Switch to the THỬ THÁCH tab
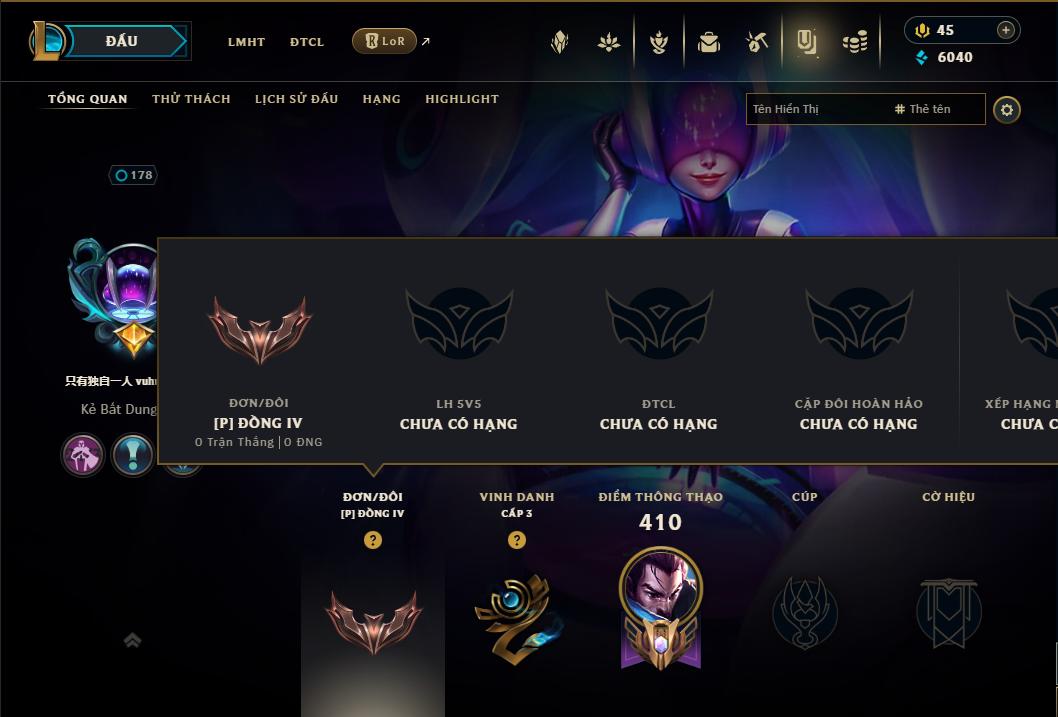This screenshot has width=1058, height=717. coord(191,99)
